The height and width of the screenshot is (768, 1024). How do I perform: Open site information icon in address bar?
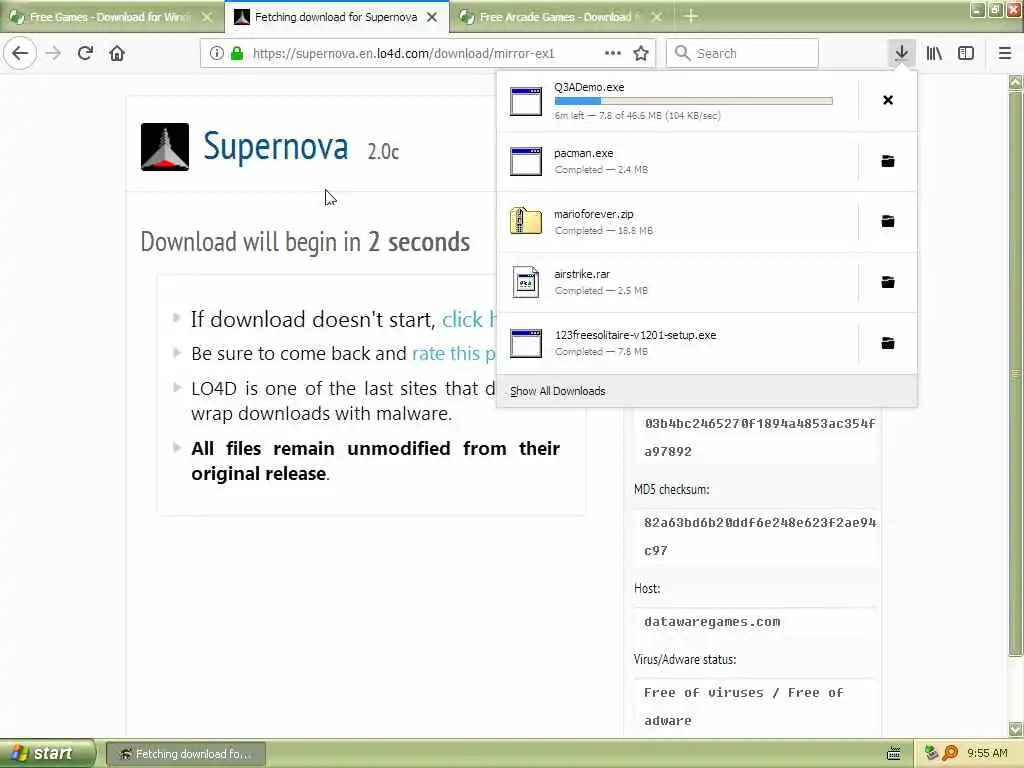click(x=216, y=54)
